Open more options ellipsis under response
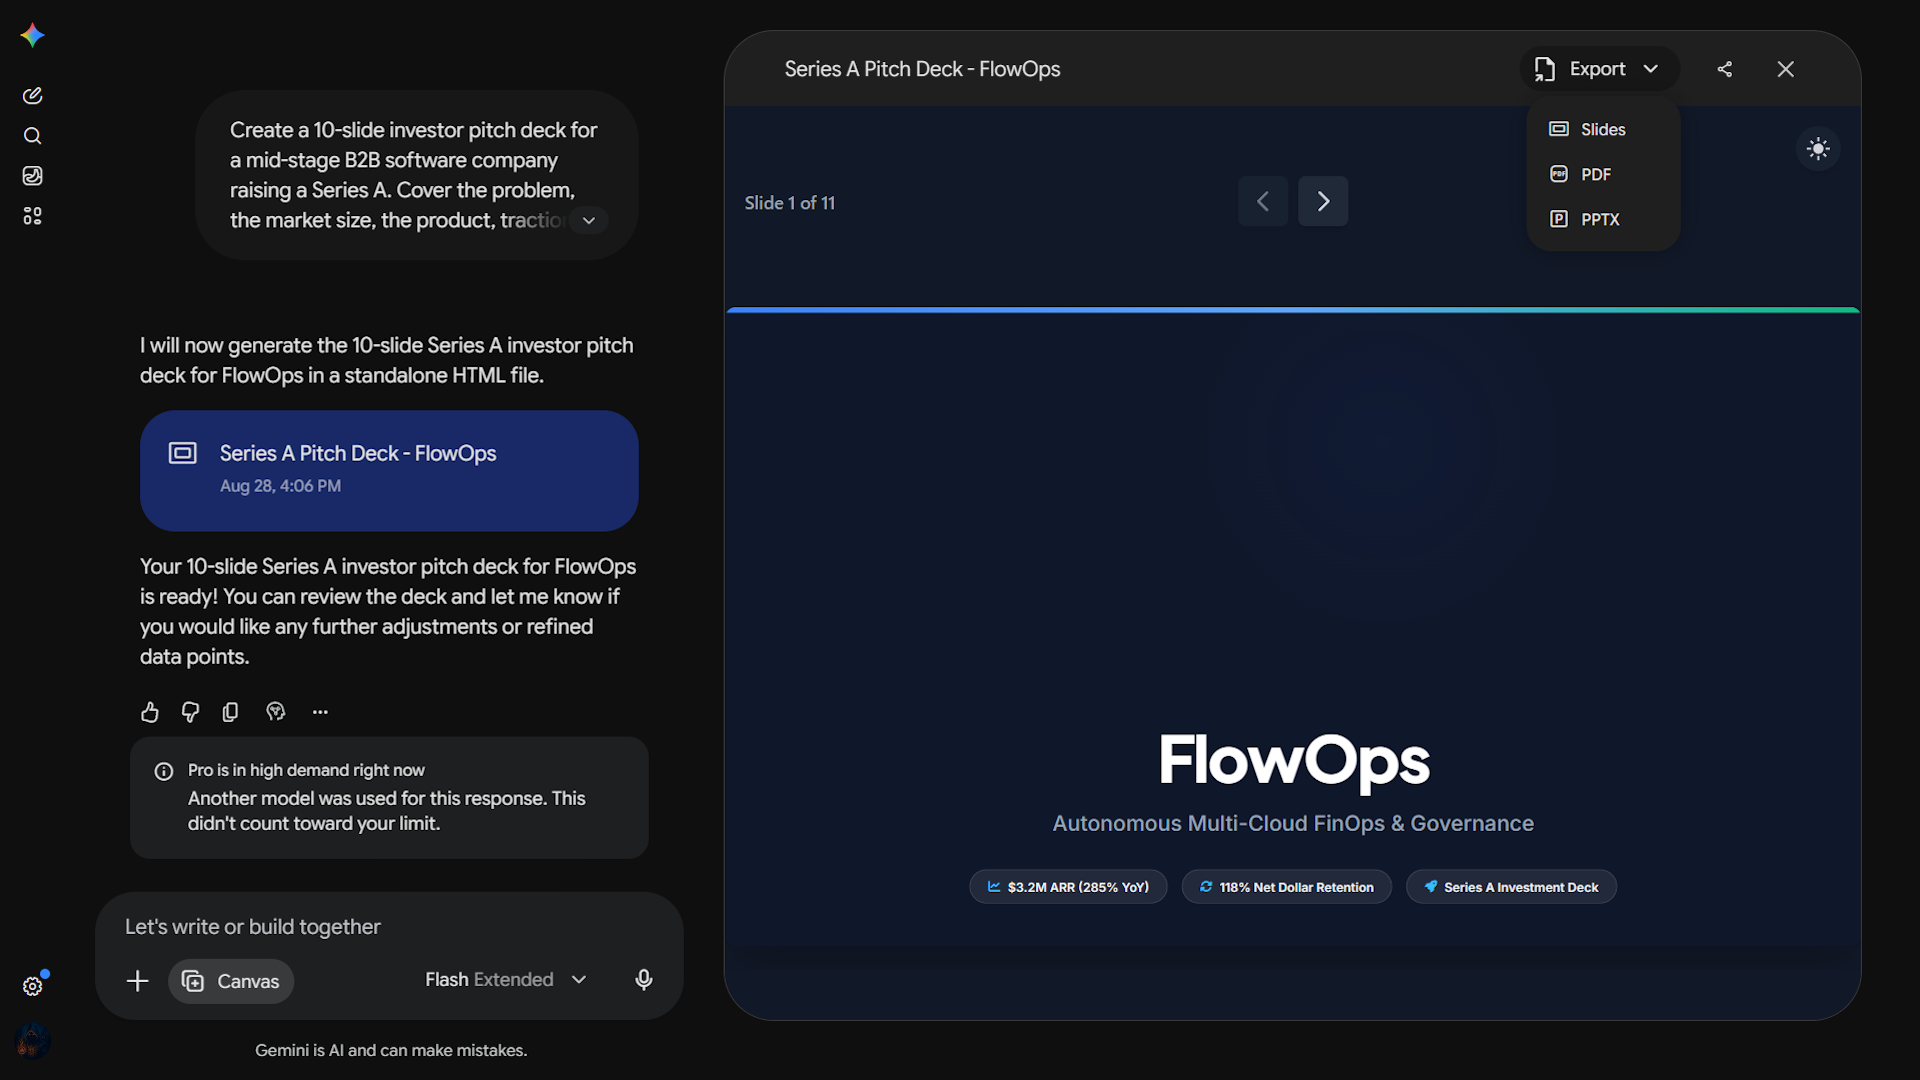 [x=320, y=712]
